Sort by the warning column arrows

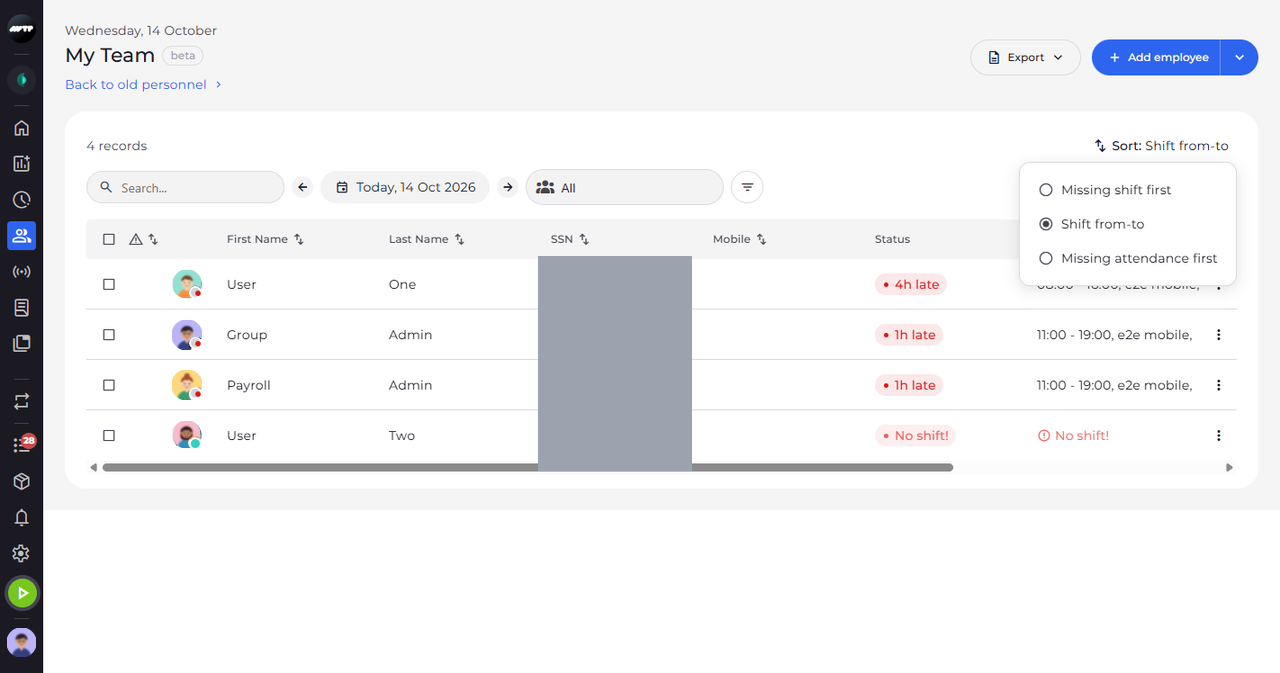tap(153, 239)
